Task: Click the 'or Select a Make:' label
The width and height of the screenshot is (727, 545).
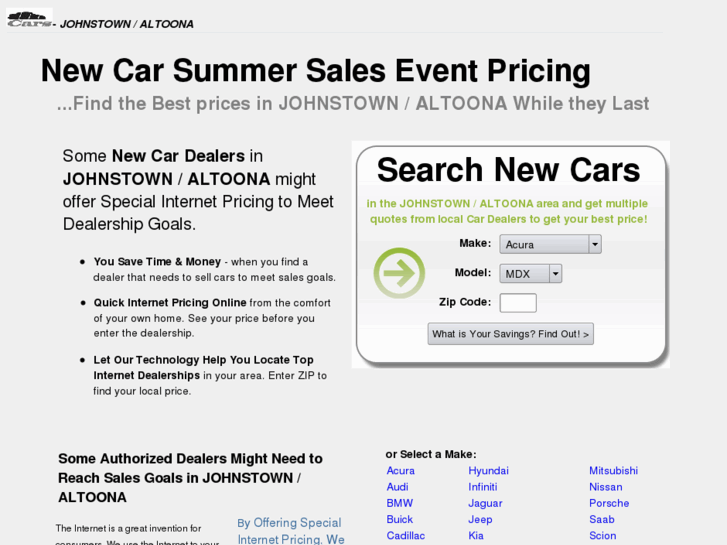Action: (x=431, y=455)
